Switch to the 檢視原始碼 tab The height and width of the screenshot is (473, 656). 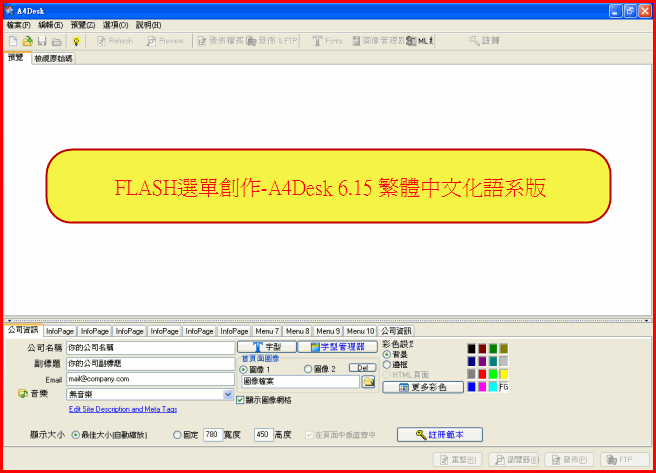click(x=53, y=59)
